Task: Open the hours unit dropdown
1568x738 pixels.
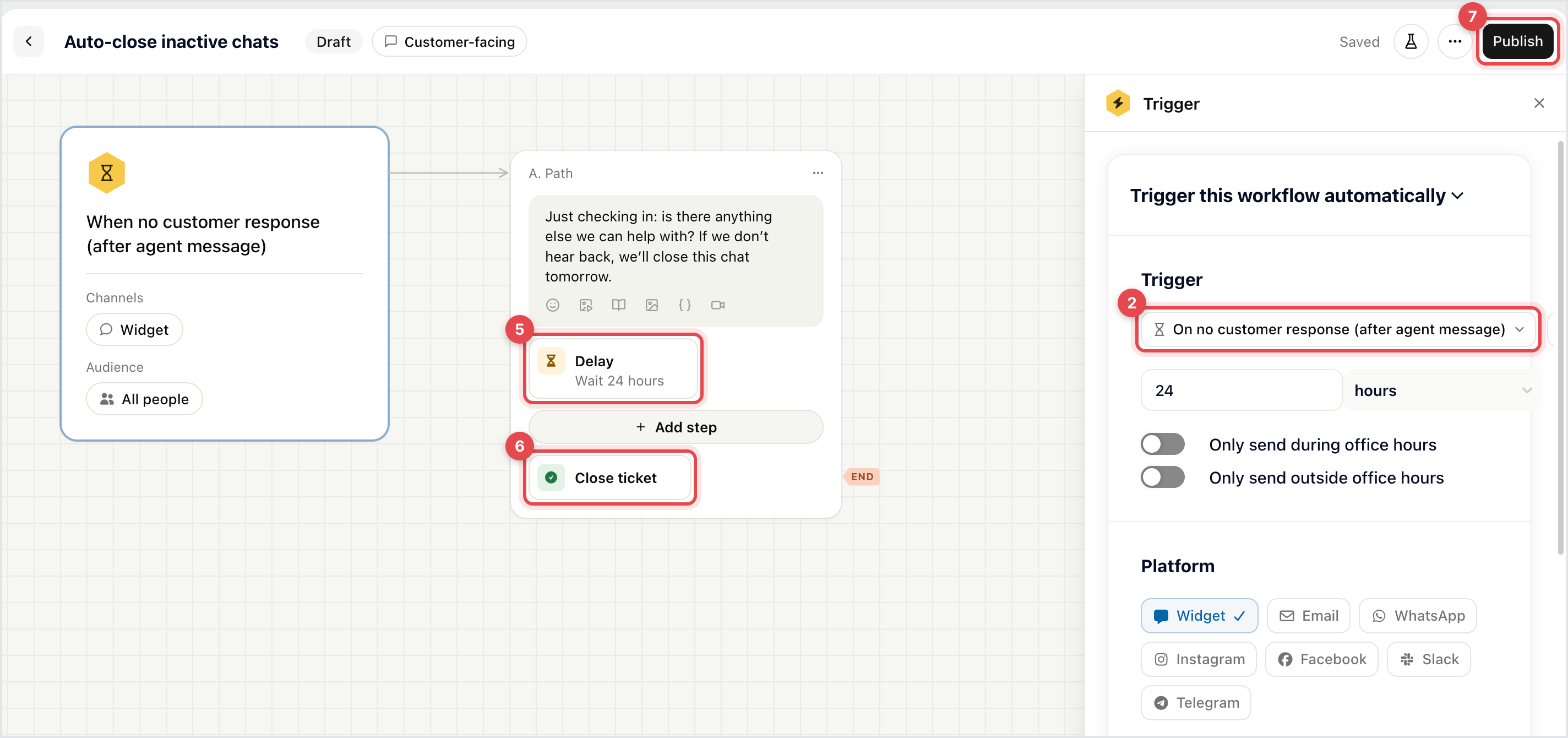Action: click(1442, 390)
